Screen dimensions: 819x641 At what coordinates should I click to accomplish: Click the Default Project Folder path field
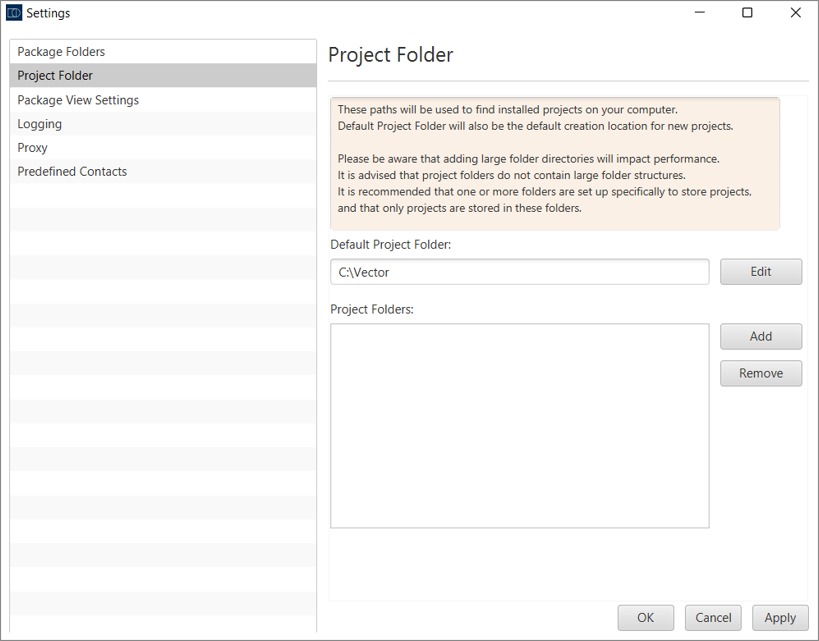pos(520,272)
